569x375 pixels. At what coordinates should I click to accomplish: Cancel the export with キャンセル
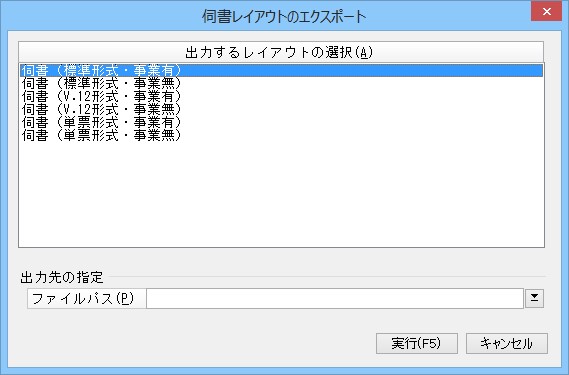[507, 343]
